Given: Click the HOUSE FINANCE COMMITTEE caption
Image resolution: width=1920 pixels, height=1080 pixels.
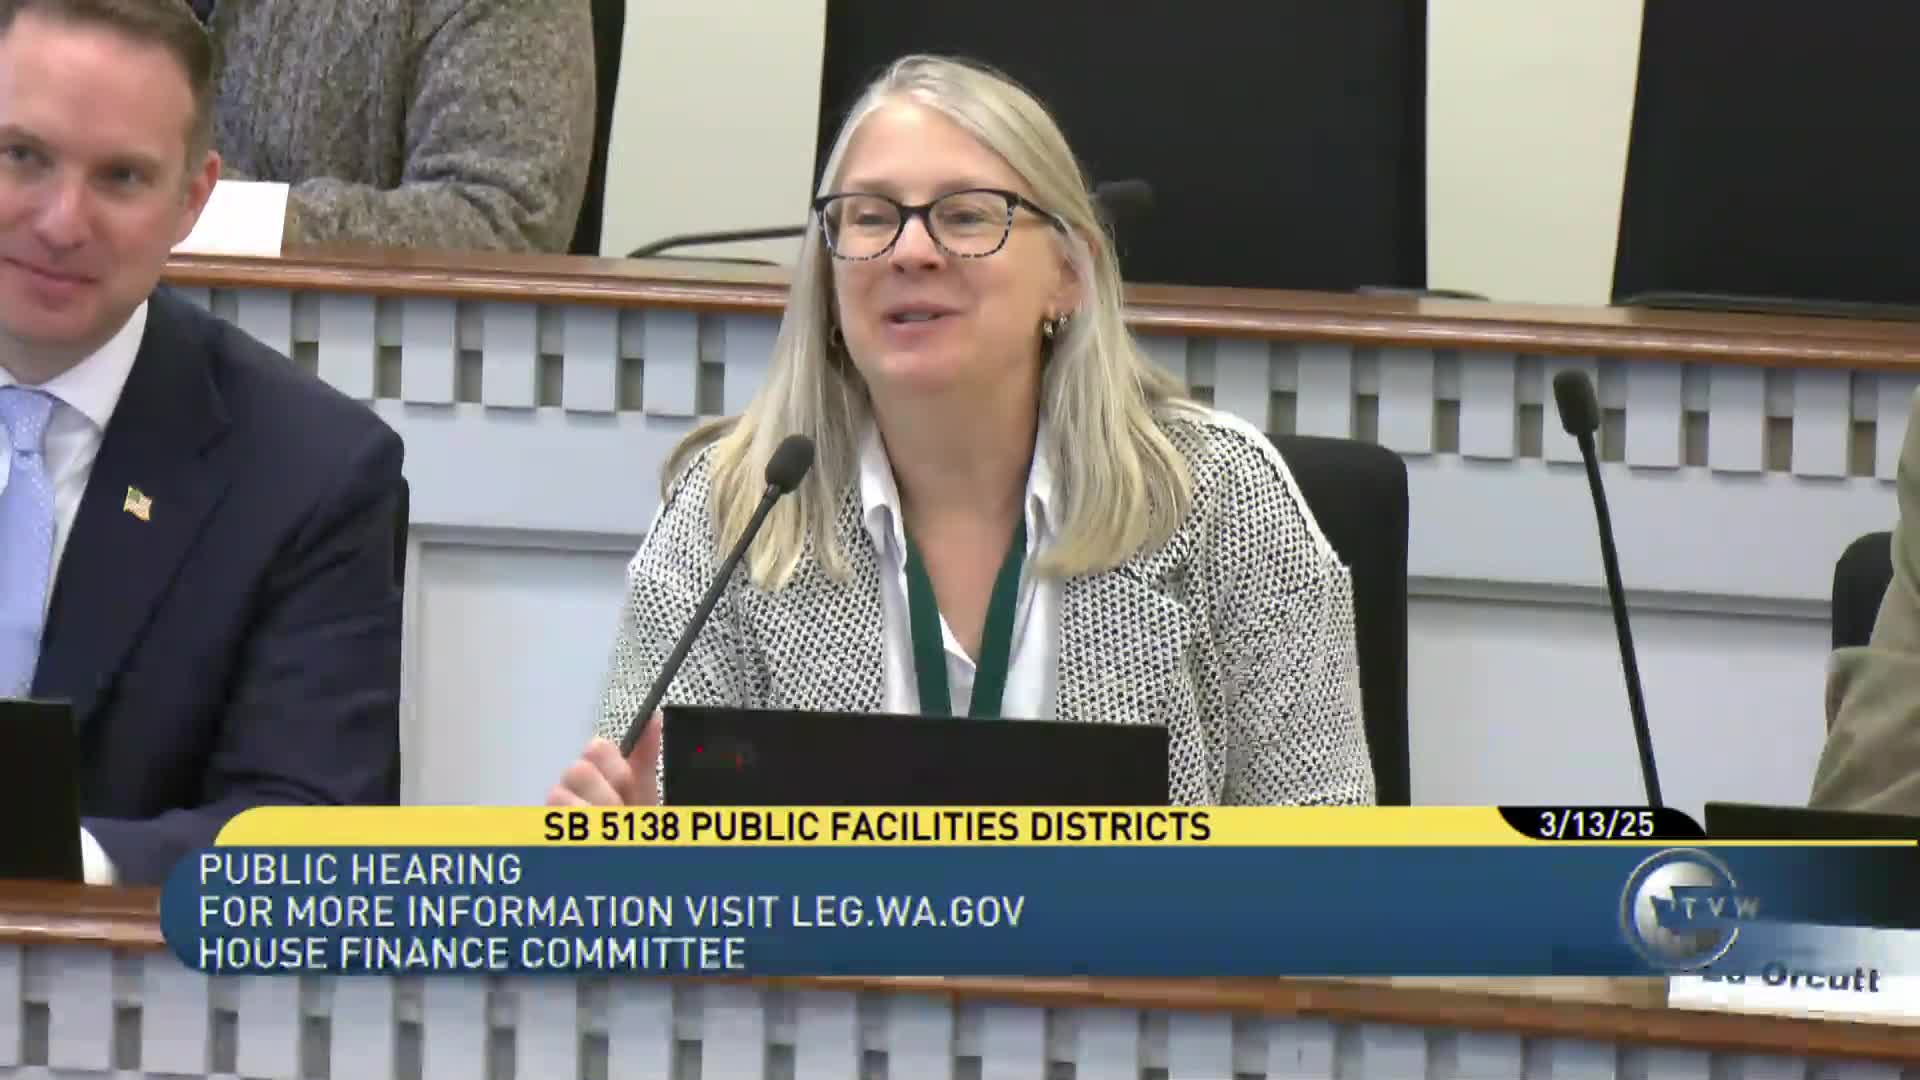Looking at the screenshot, I should point(472,953).
